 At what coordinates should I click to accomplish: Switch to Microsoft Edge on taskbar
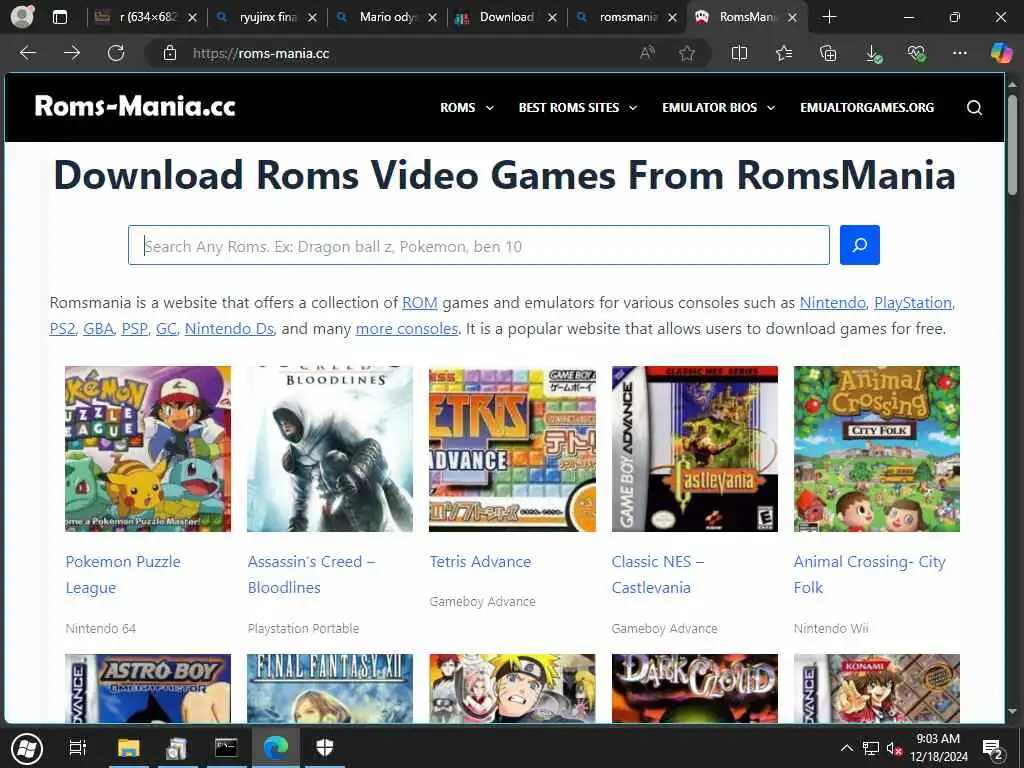pos(276,748)
